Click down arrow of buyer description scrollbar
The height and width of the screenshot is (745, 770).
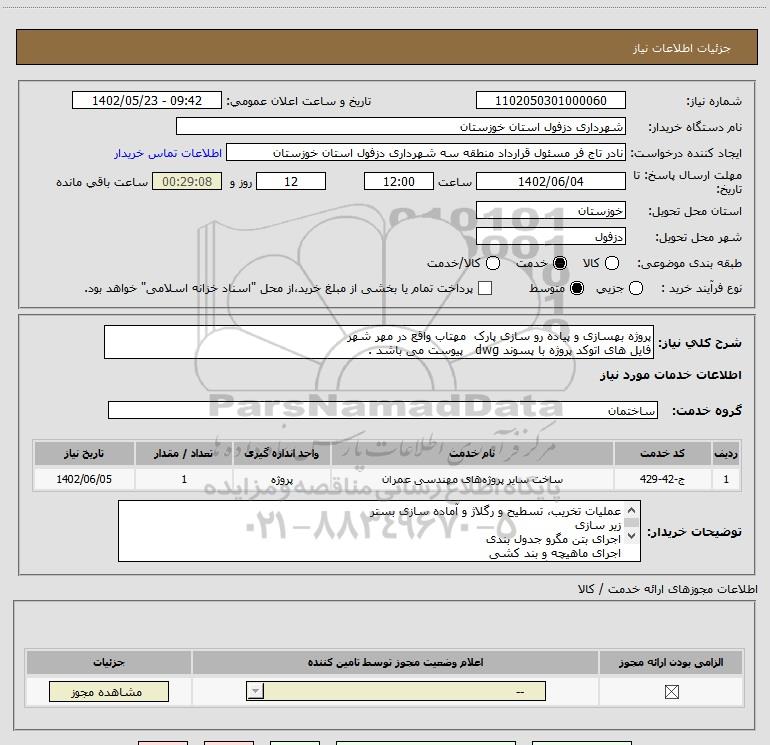632,536
